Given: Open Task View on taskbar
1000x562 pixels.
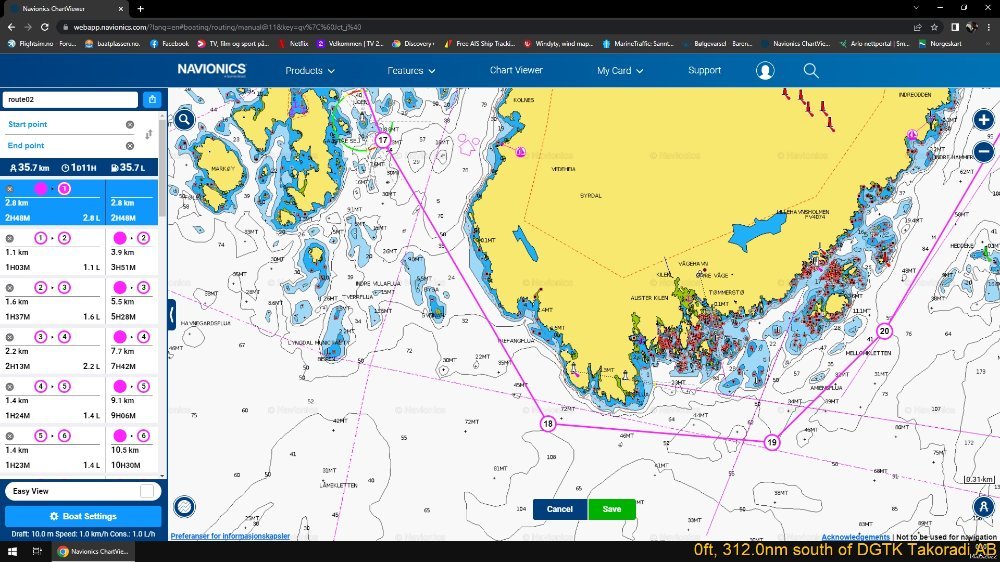Looking at the screenshot, I should pyautogui.click(x=37, y=551).
